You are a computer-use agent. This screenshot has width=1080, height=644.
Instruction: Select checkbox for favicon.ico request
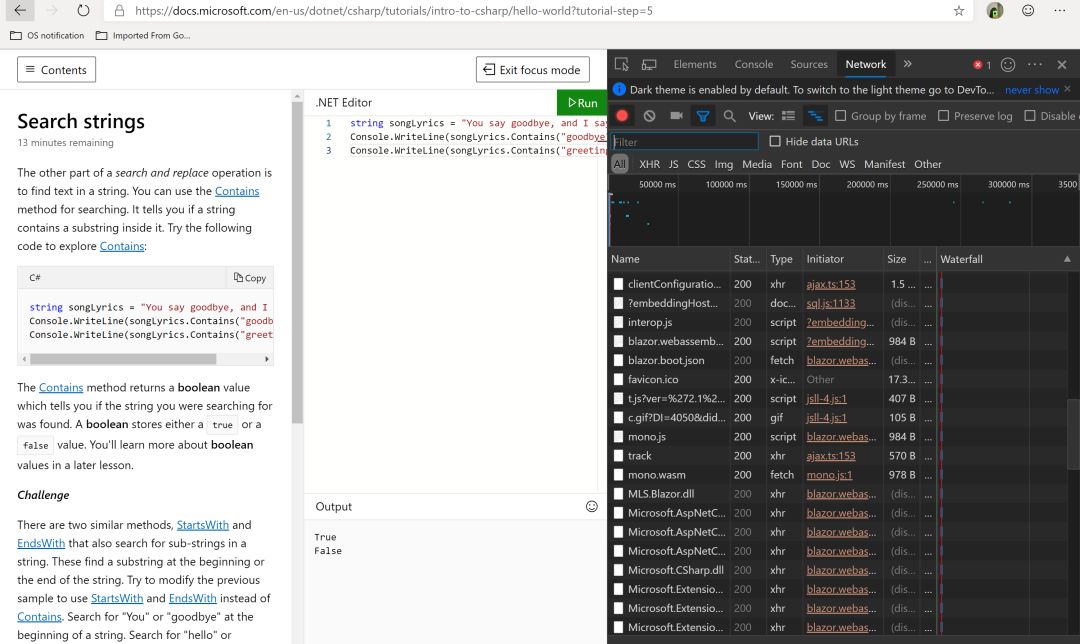619,379
